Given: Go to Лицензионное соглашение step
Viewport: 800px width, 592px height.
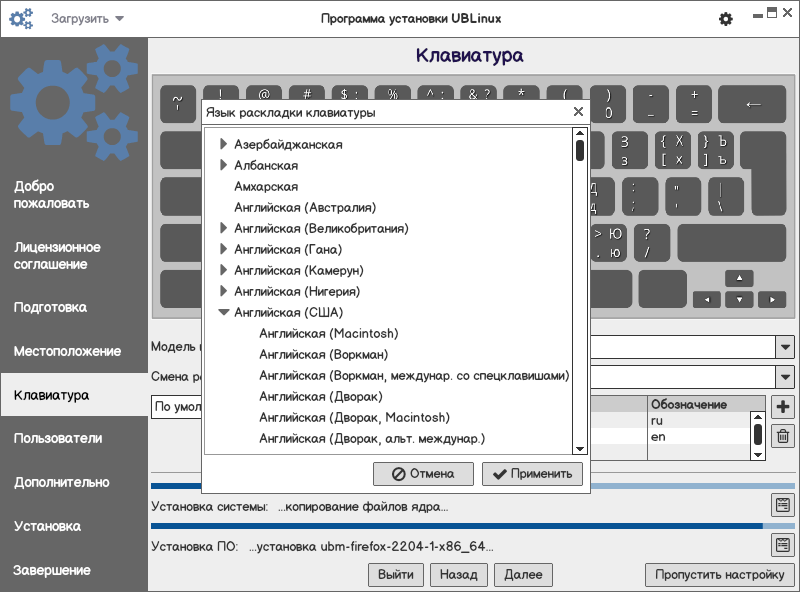Looking at the screenshot, I should 57,256.
